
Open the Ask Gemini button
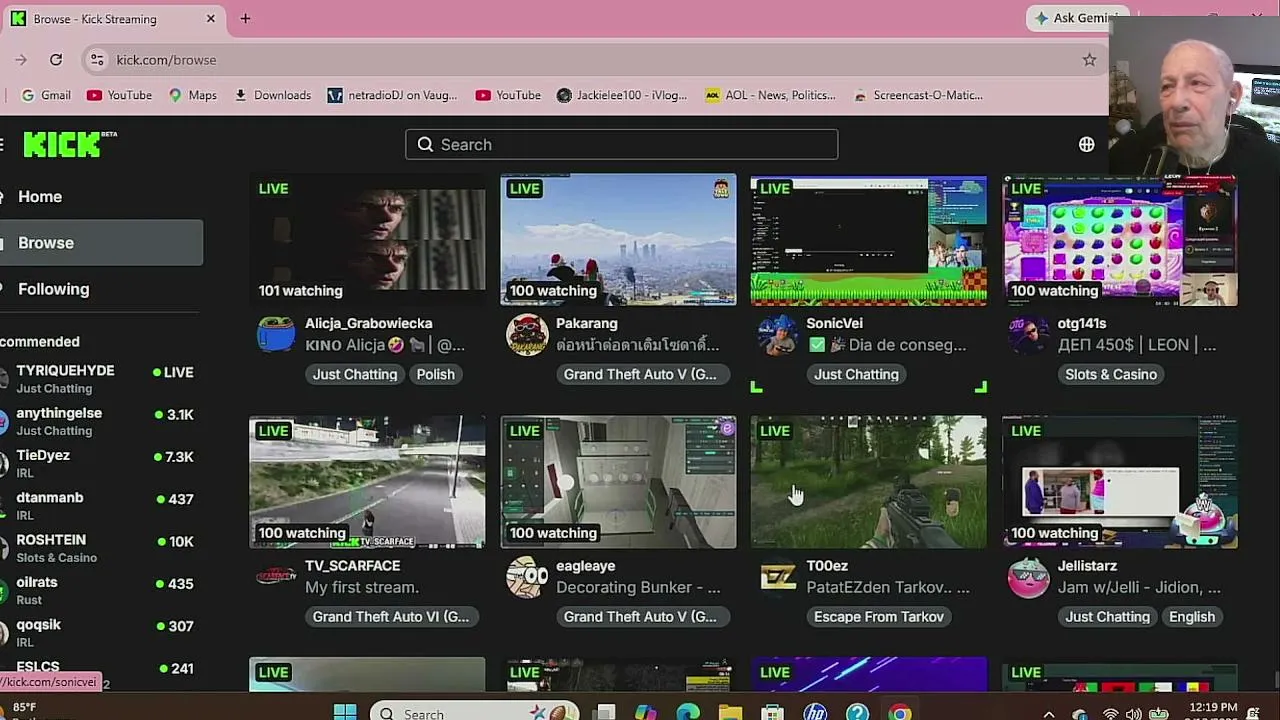click(x=1078, y=18)
